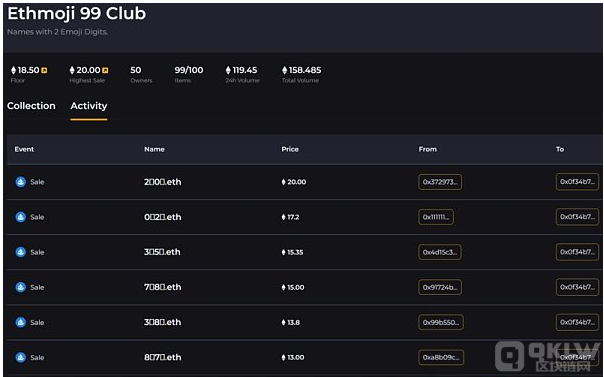
Task: Click the OpenSea icon on 17.2 sale row
Action: pyautogui.click(x=20, y=217)
